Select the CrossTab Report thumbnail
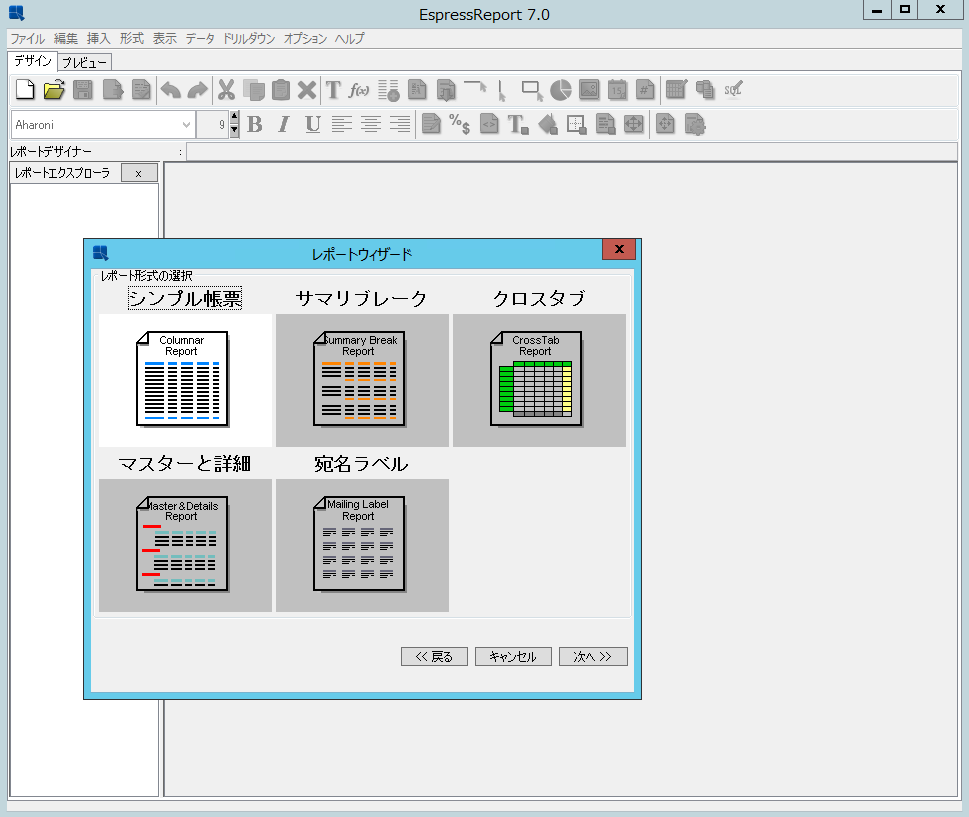This screenshot has height=817, width=969. [x=539, y=380]
